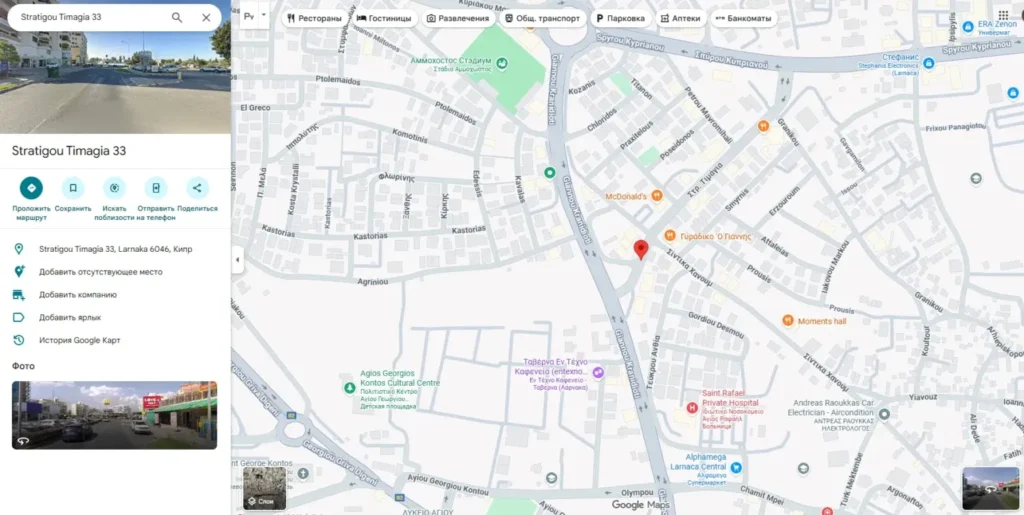Select the Рестораны filter chip
Screen dimensions: 1024x515
click(314, 18)
